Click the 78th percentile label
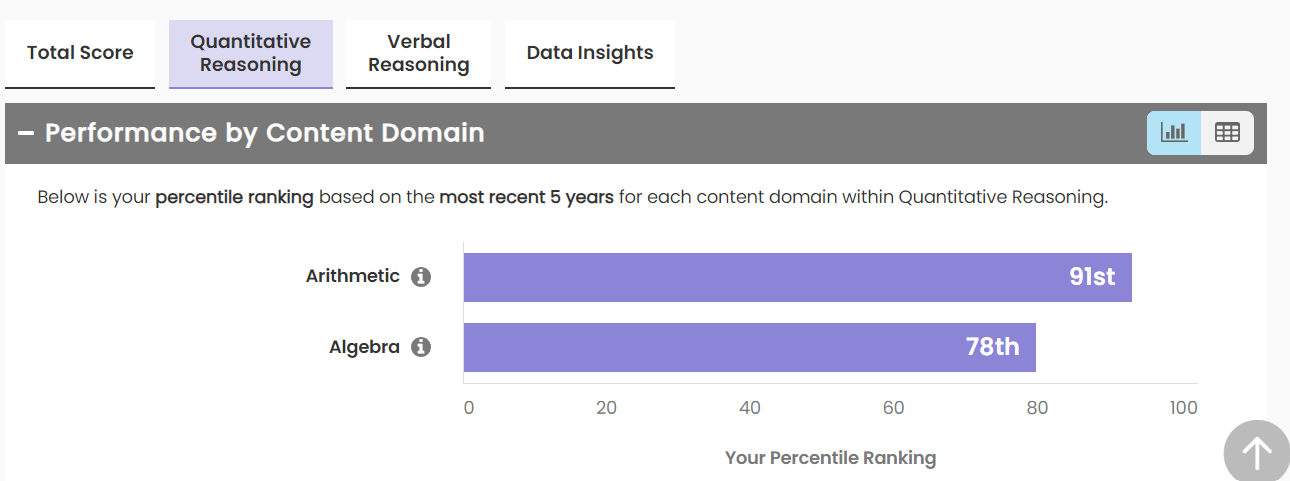 click(x=992, y=347)
